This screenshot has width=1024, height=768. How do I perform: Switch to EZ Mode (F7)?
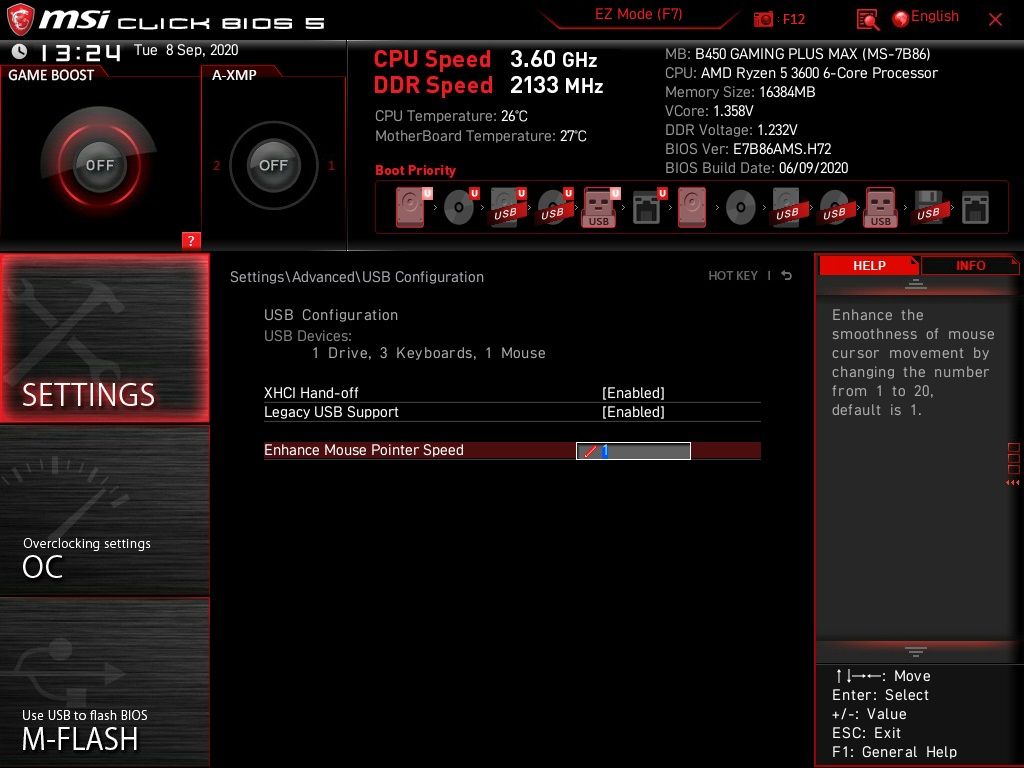(x=638, y=14)
